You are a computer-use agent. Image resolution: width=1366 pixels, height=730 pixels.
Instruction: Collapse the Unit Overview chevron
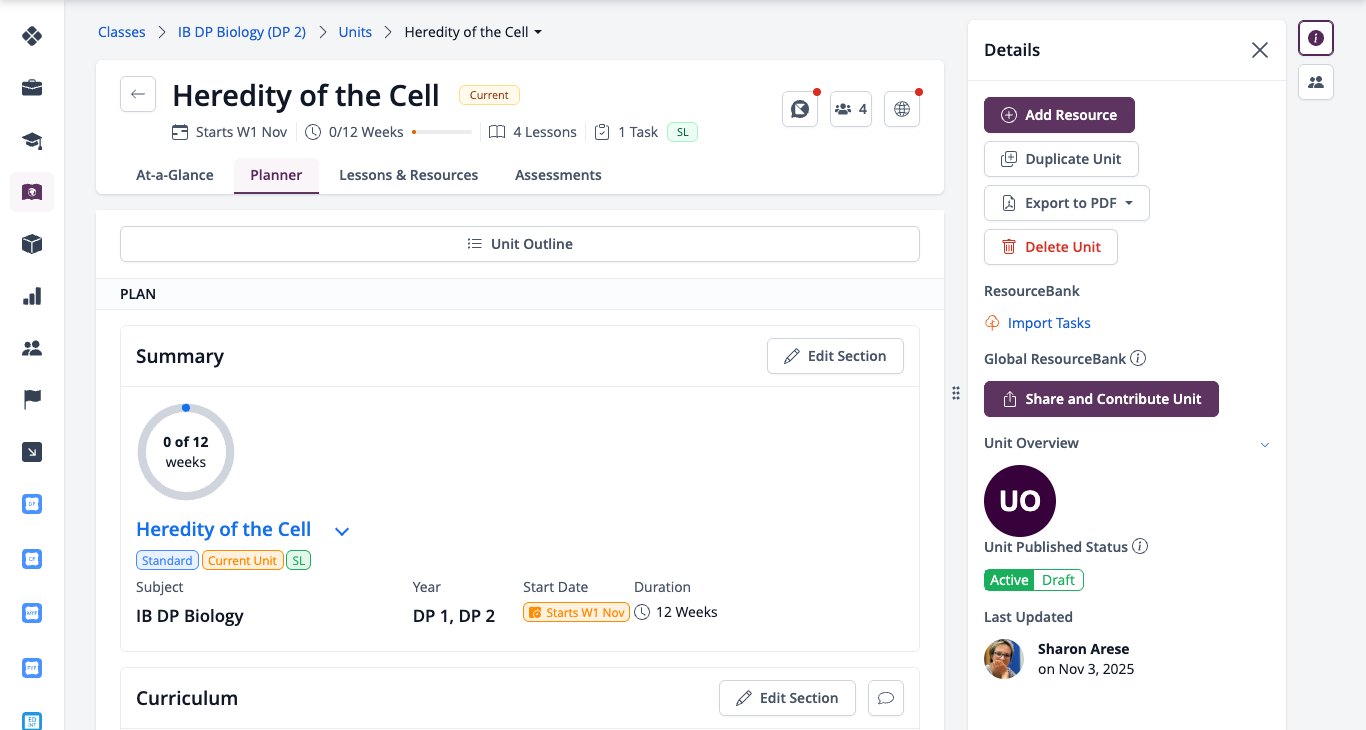(1264, 444)
